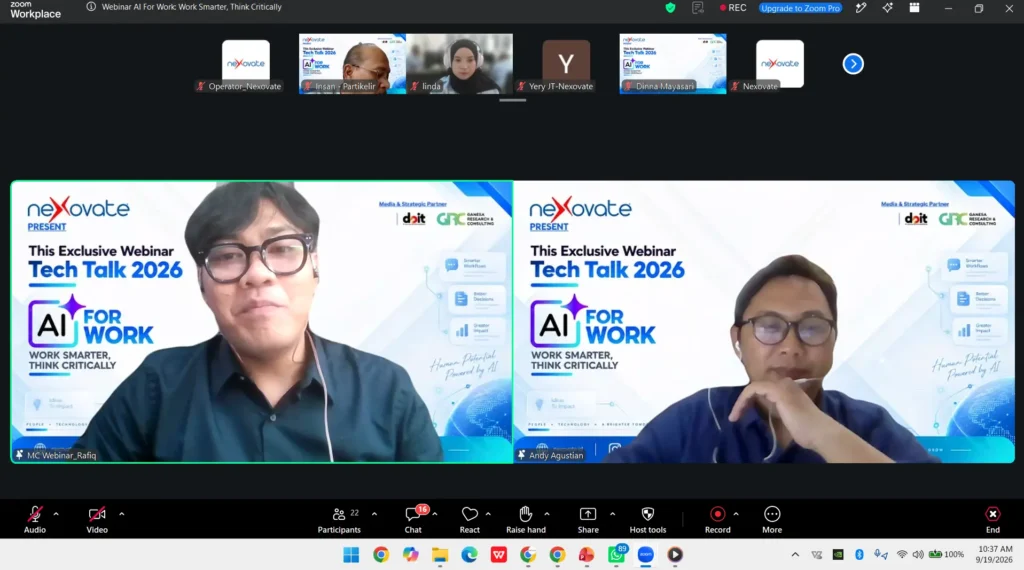1024x570 pixels.
Task: Click the webinar title in title bar
Action: point(191,7)
